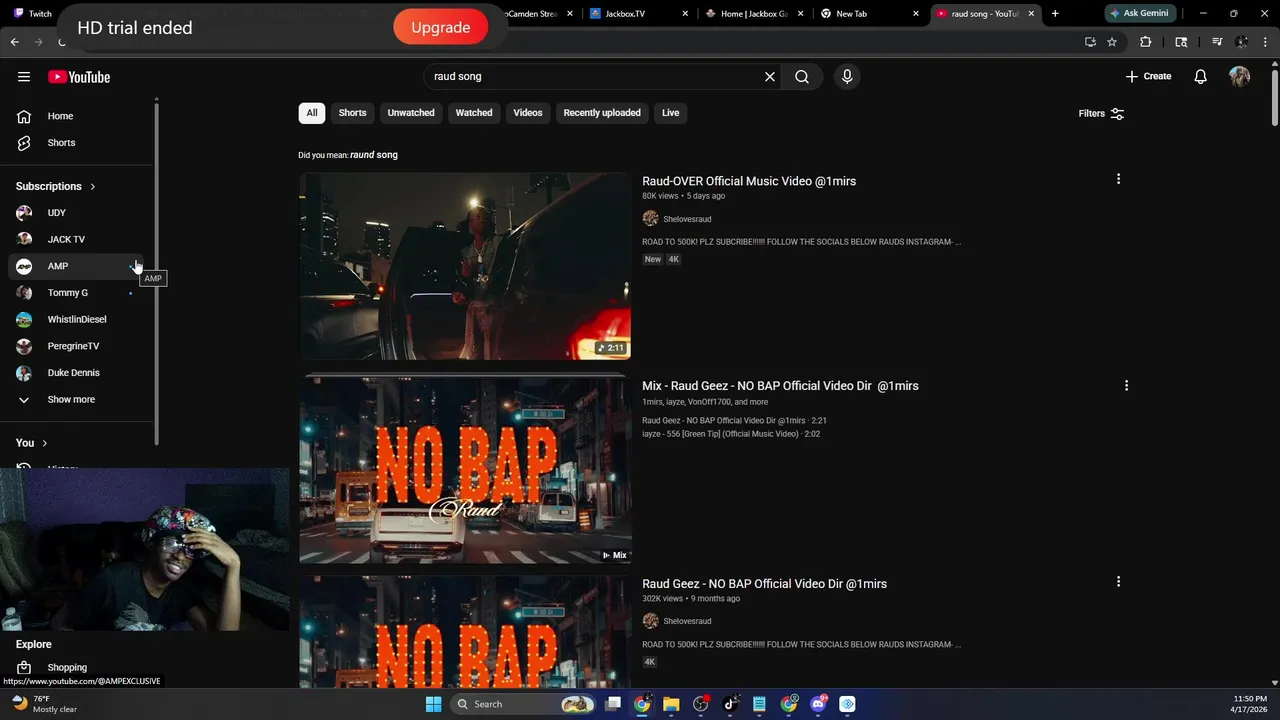
Task: Open more options for the Raud-OVER video
Action: click(x=1118, y=179)
